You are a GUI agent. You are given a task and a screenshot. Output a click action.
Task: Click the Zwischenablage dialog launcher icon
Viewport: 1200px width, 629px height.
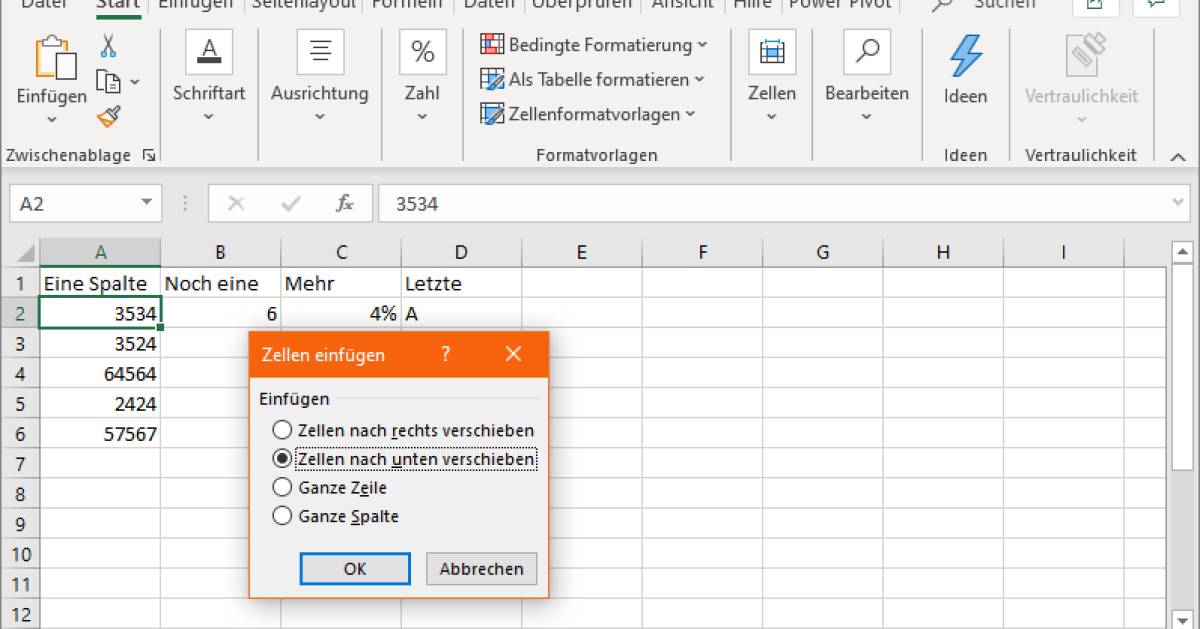click(x=149, y=156)
